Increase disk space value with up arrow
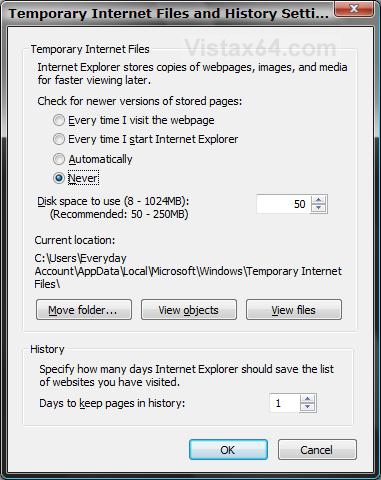The width and height of the screenshot is (381, 480). pos(319,200)
